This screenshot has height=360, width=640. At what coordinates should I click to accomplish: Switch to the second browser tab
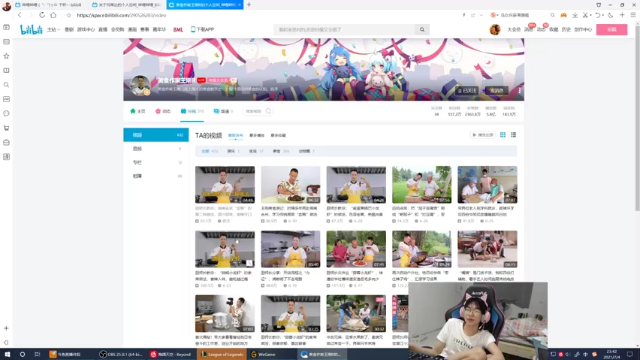click(126, 5)
